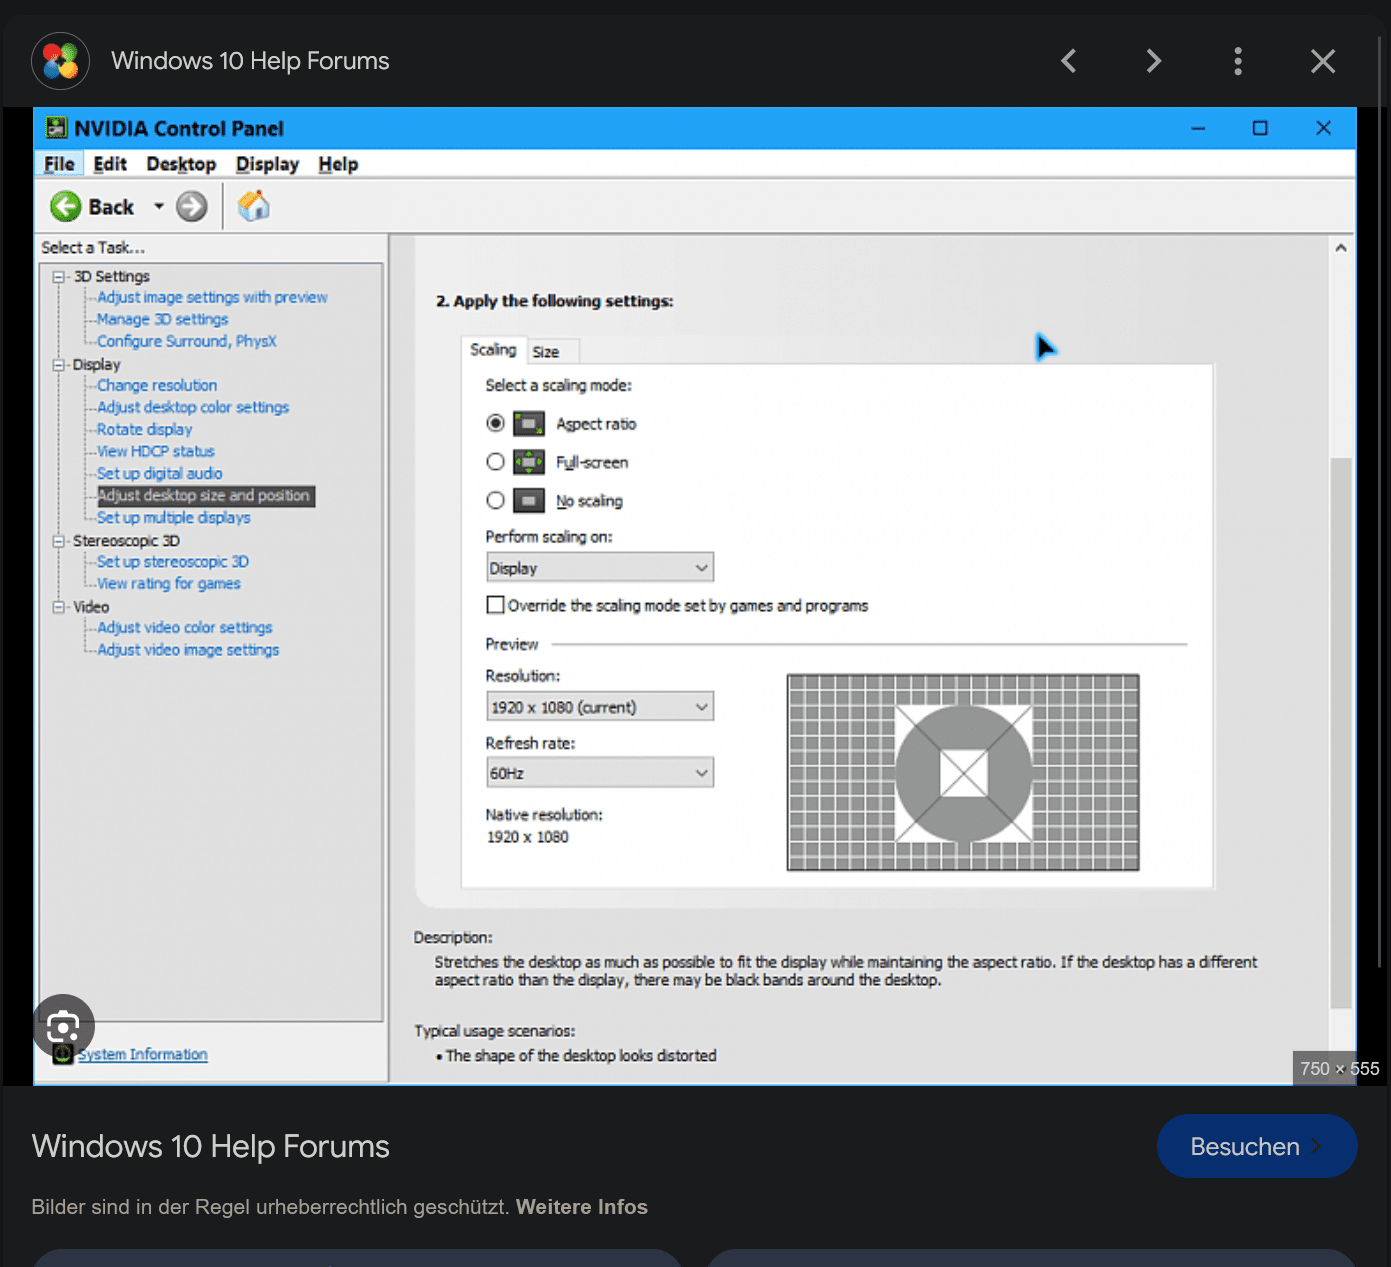Open Set up stereoscopic 3D task
The image size is (1391, 1267).
(173, 562)
